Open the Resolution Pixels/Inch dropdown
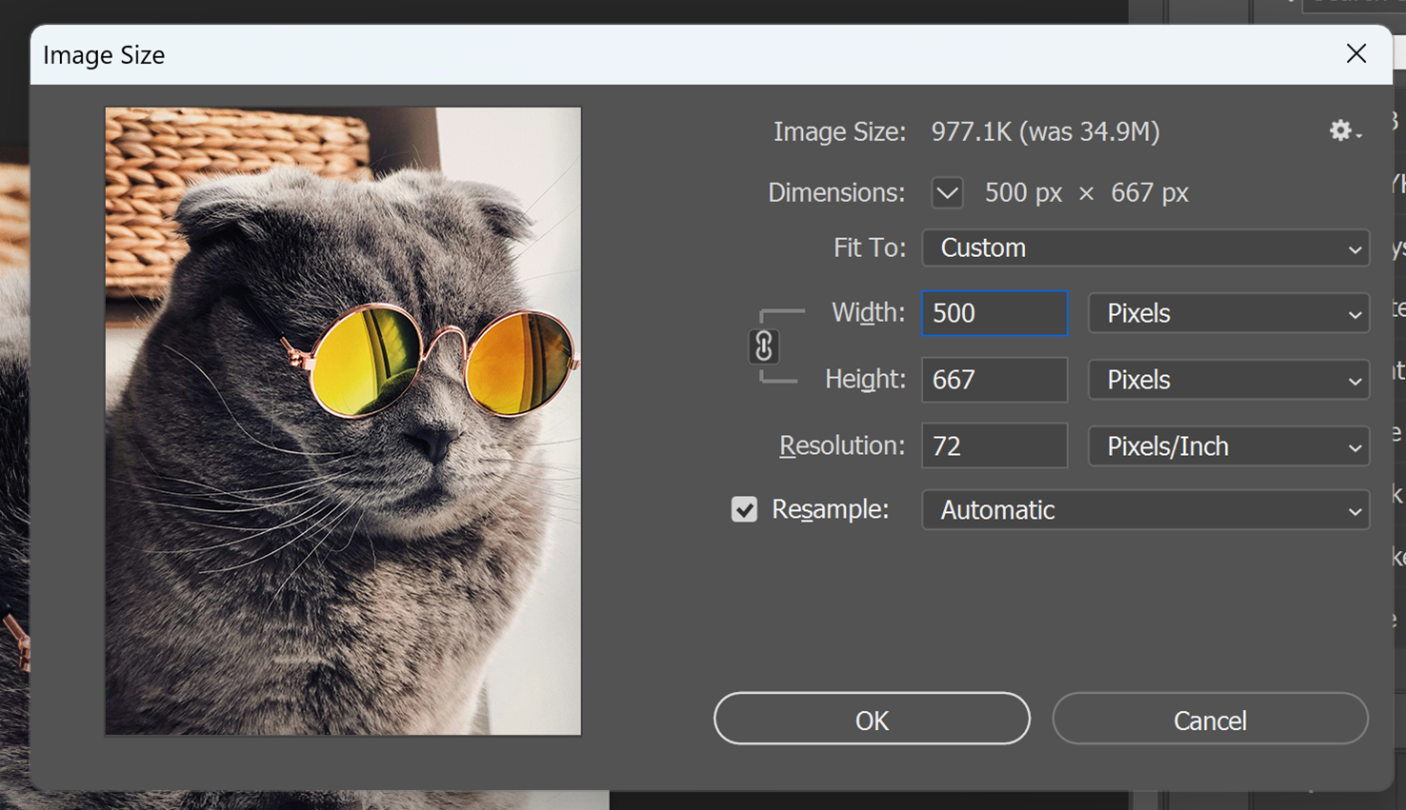The image size is (1406, 810). pyautogui.click(x=1228, y=446)
